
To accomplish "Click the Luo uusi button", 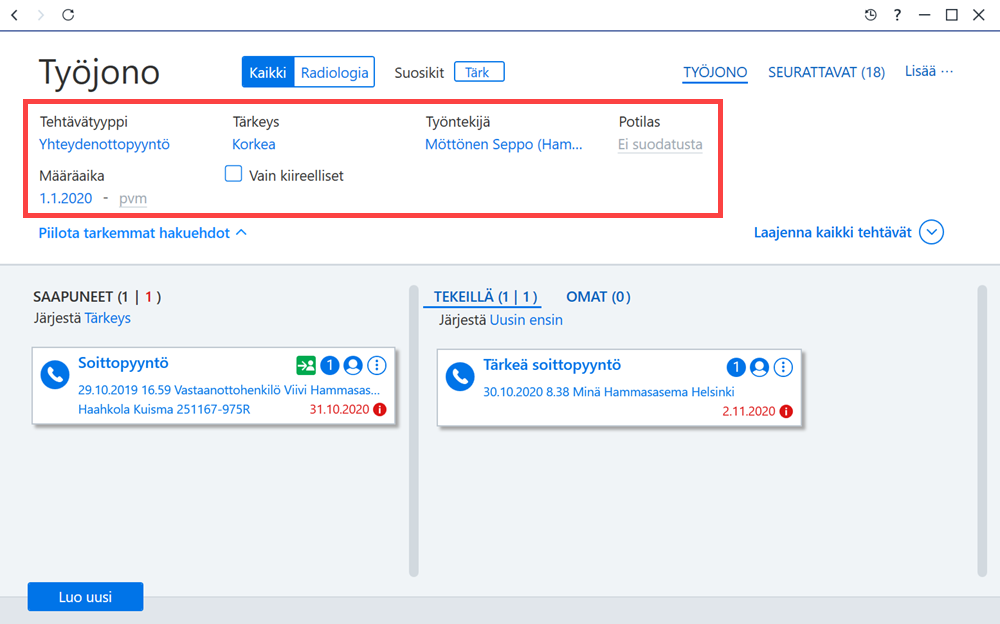I will pos(85,597).
